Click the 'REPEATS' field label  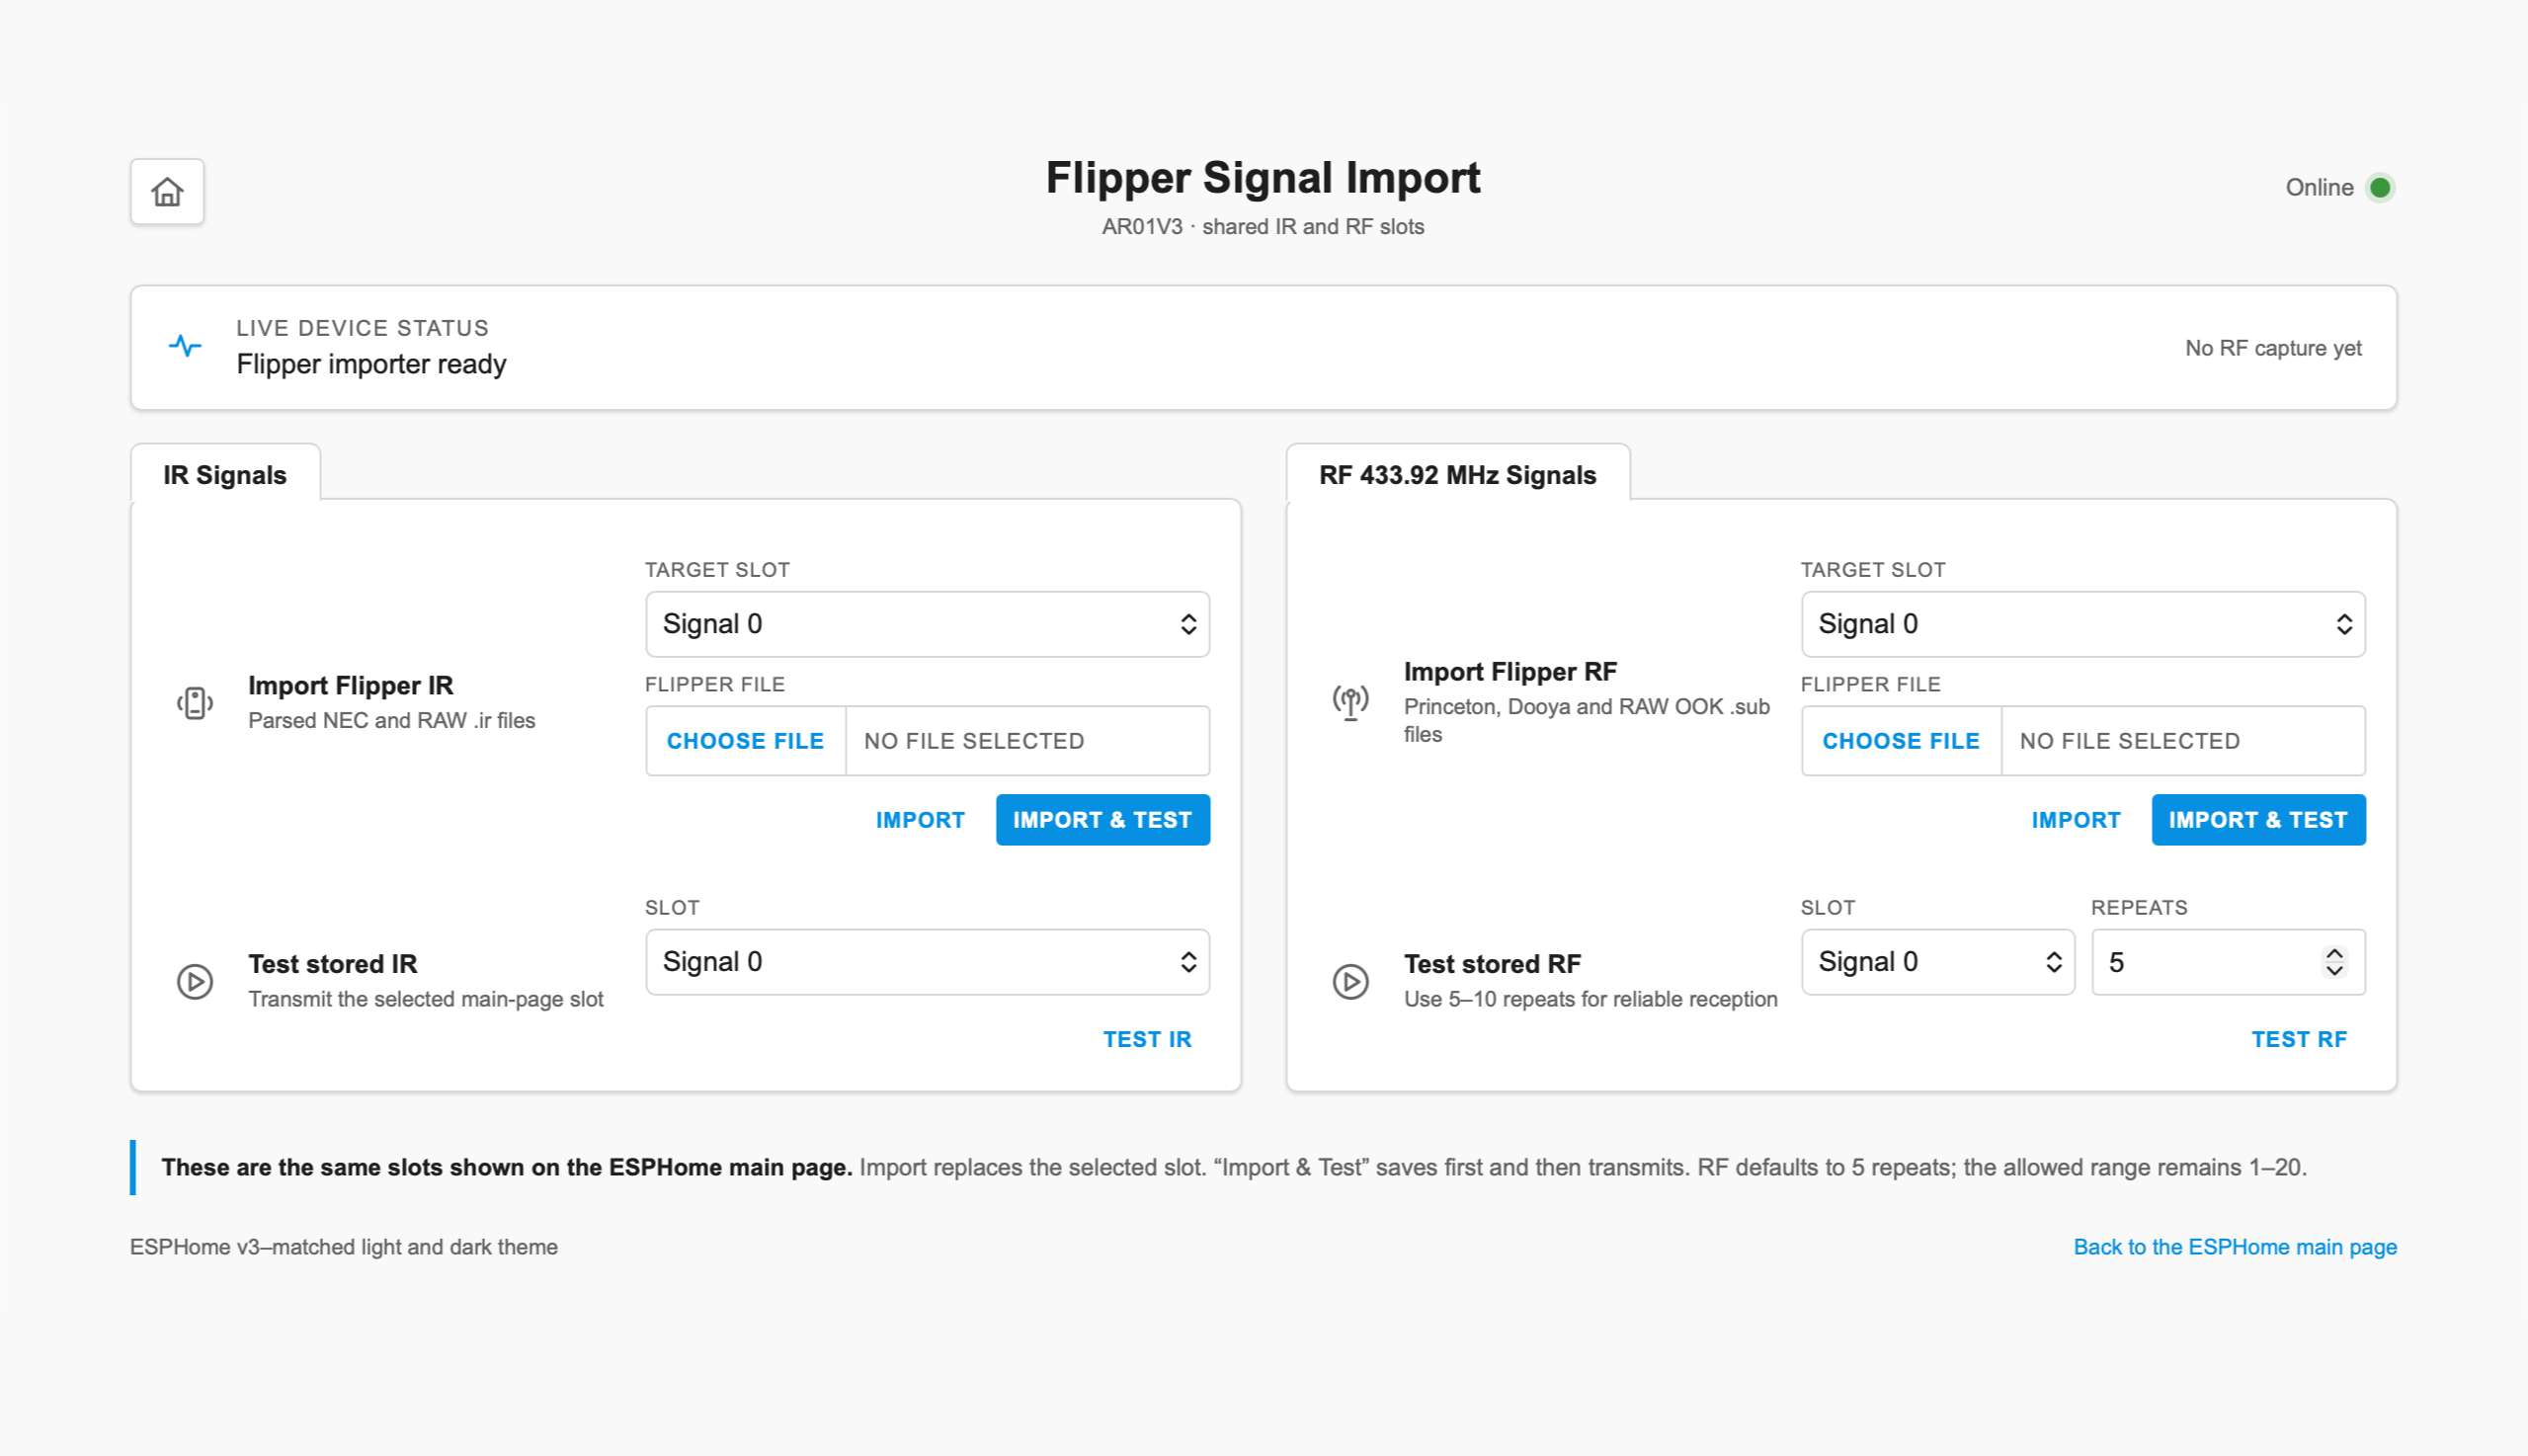point(2139,908)
